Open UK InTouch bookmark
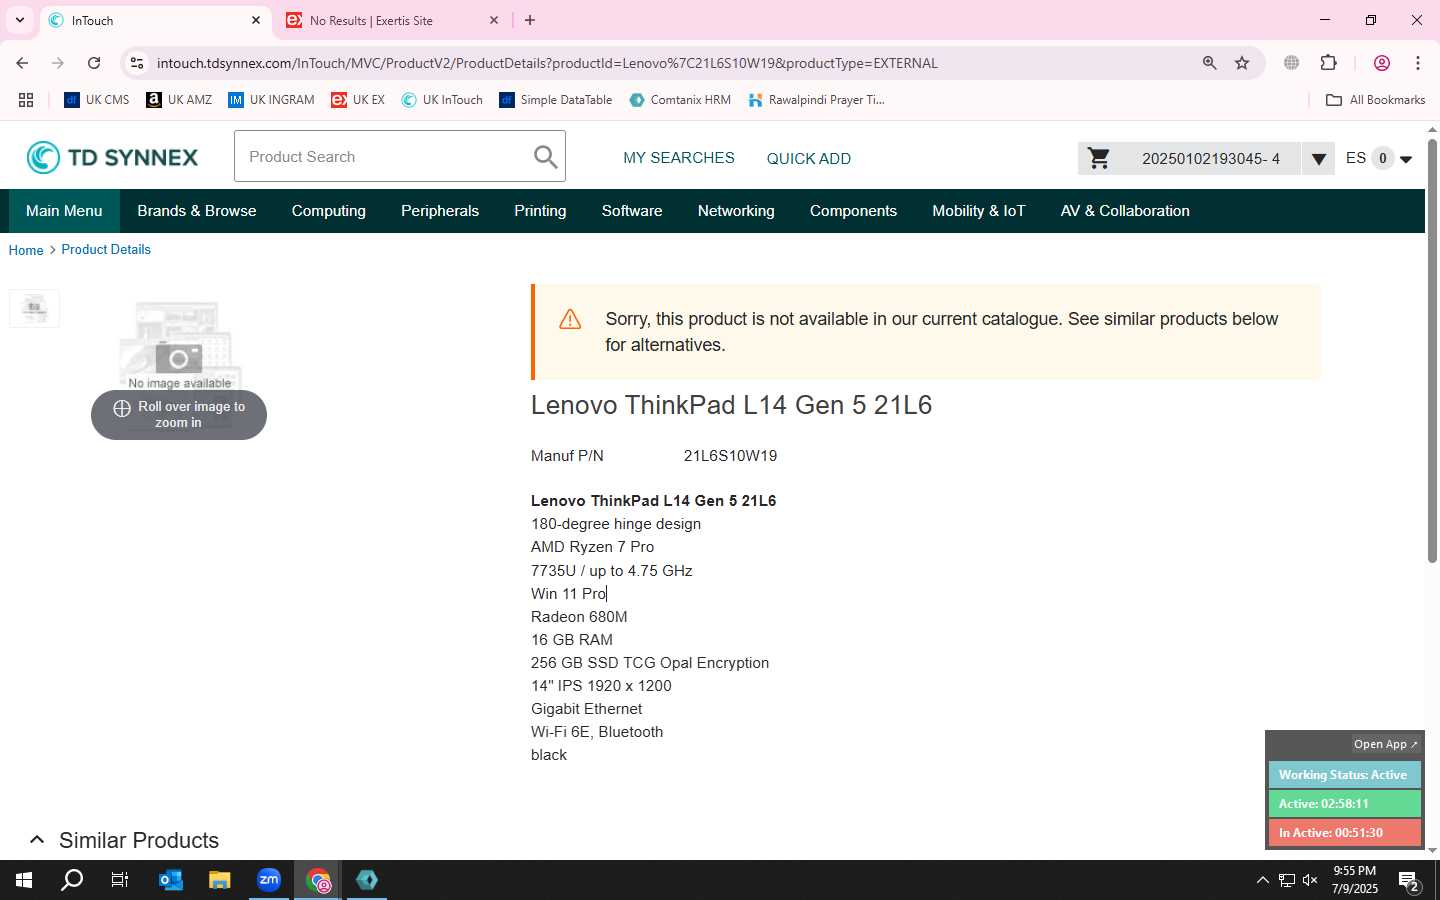This screenshot has height=900, width=1440. [x=442, y=100]
